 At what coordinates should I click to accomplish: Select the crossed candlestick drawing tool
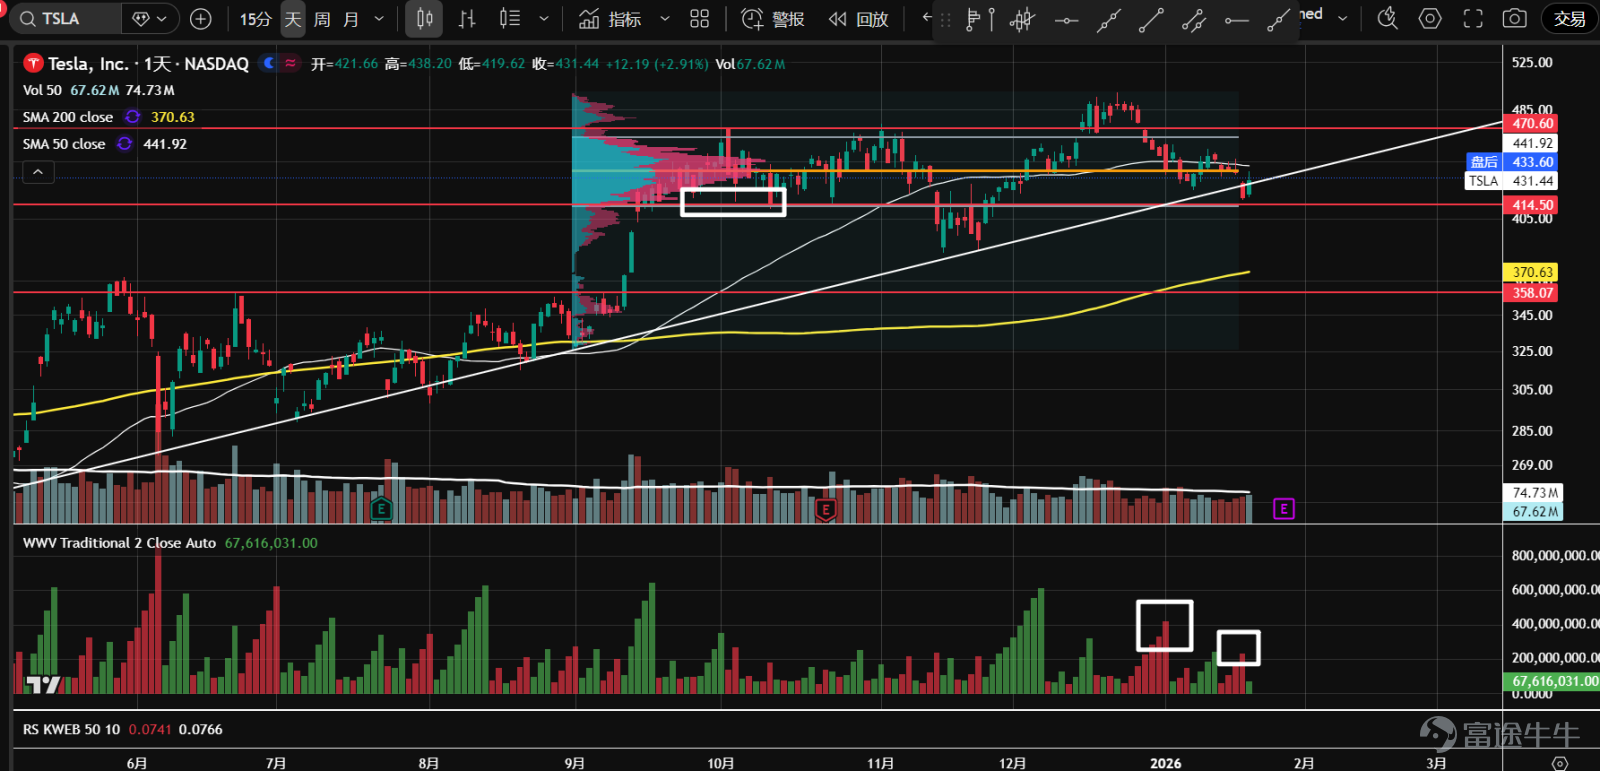(1022, 19)
